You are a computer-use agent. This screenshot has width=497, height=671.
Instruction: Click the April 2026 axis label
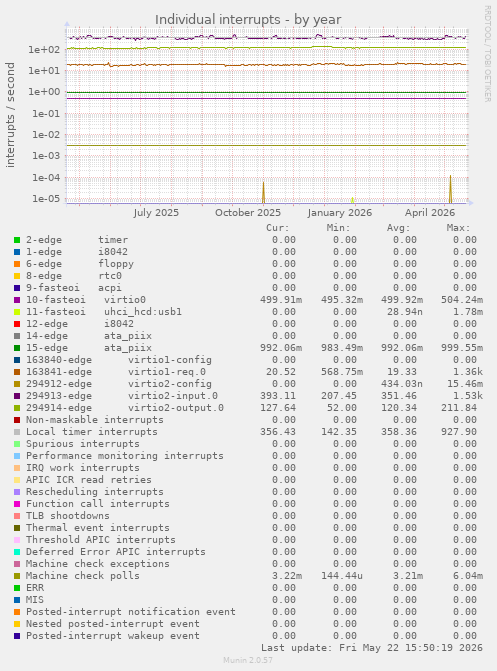[x=430, y=213]
